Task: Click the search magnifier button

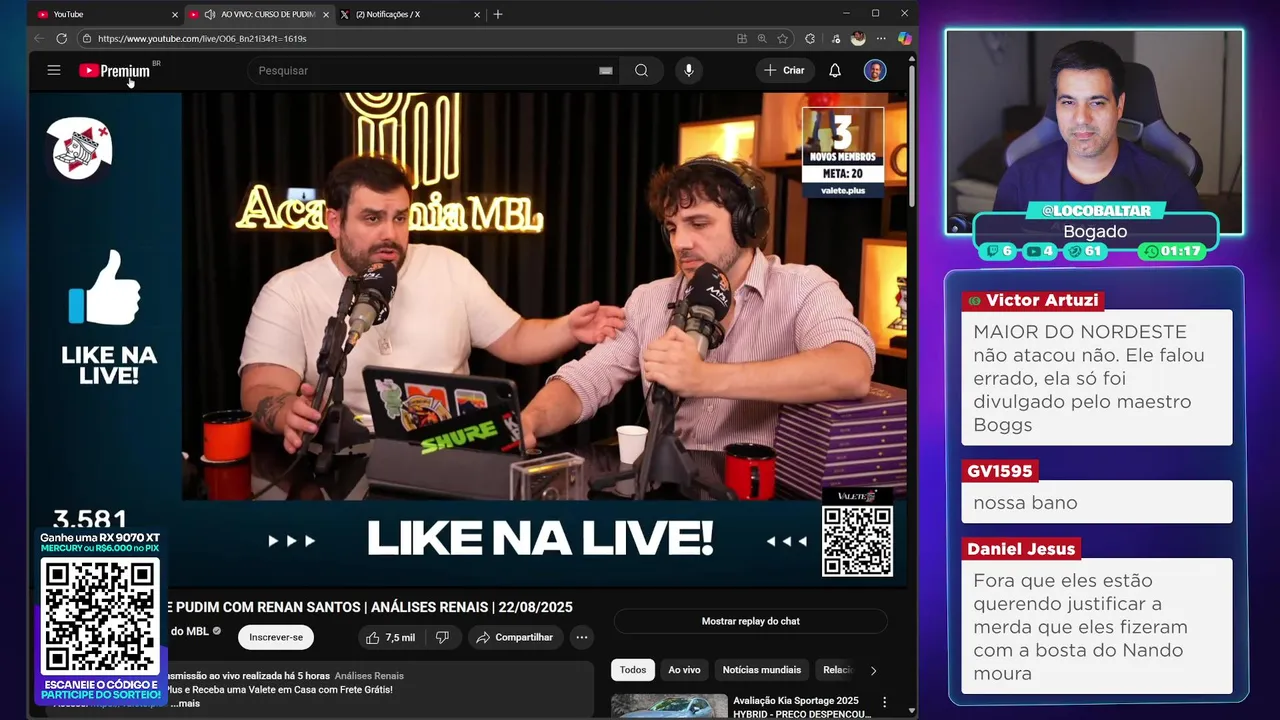Action: (641, 70)
